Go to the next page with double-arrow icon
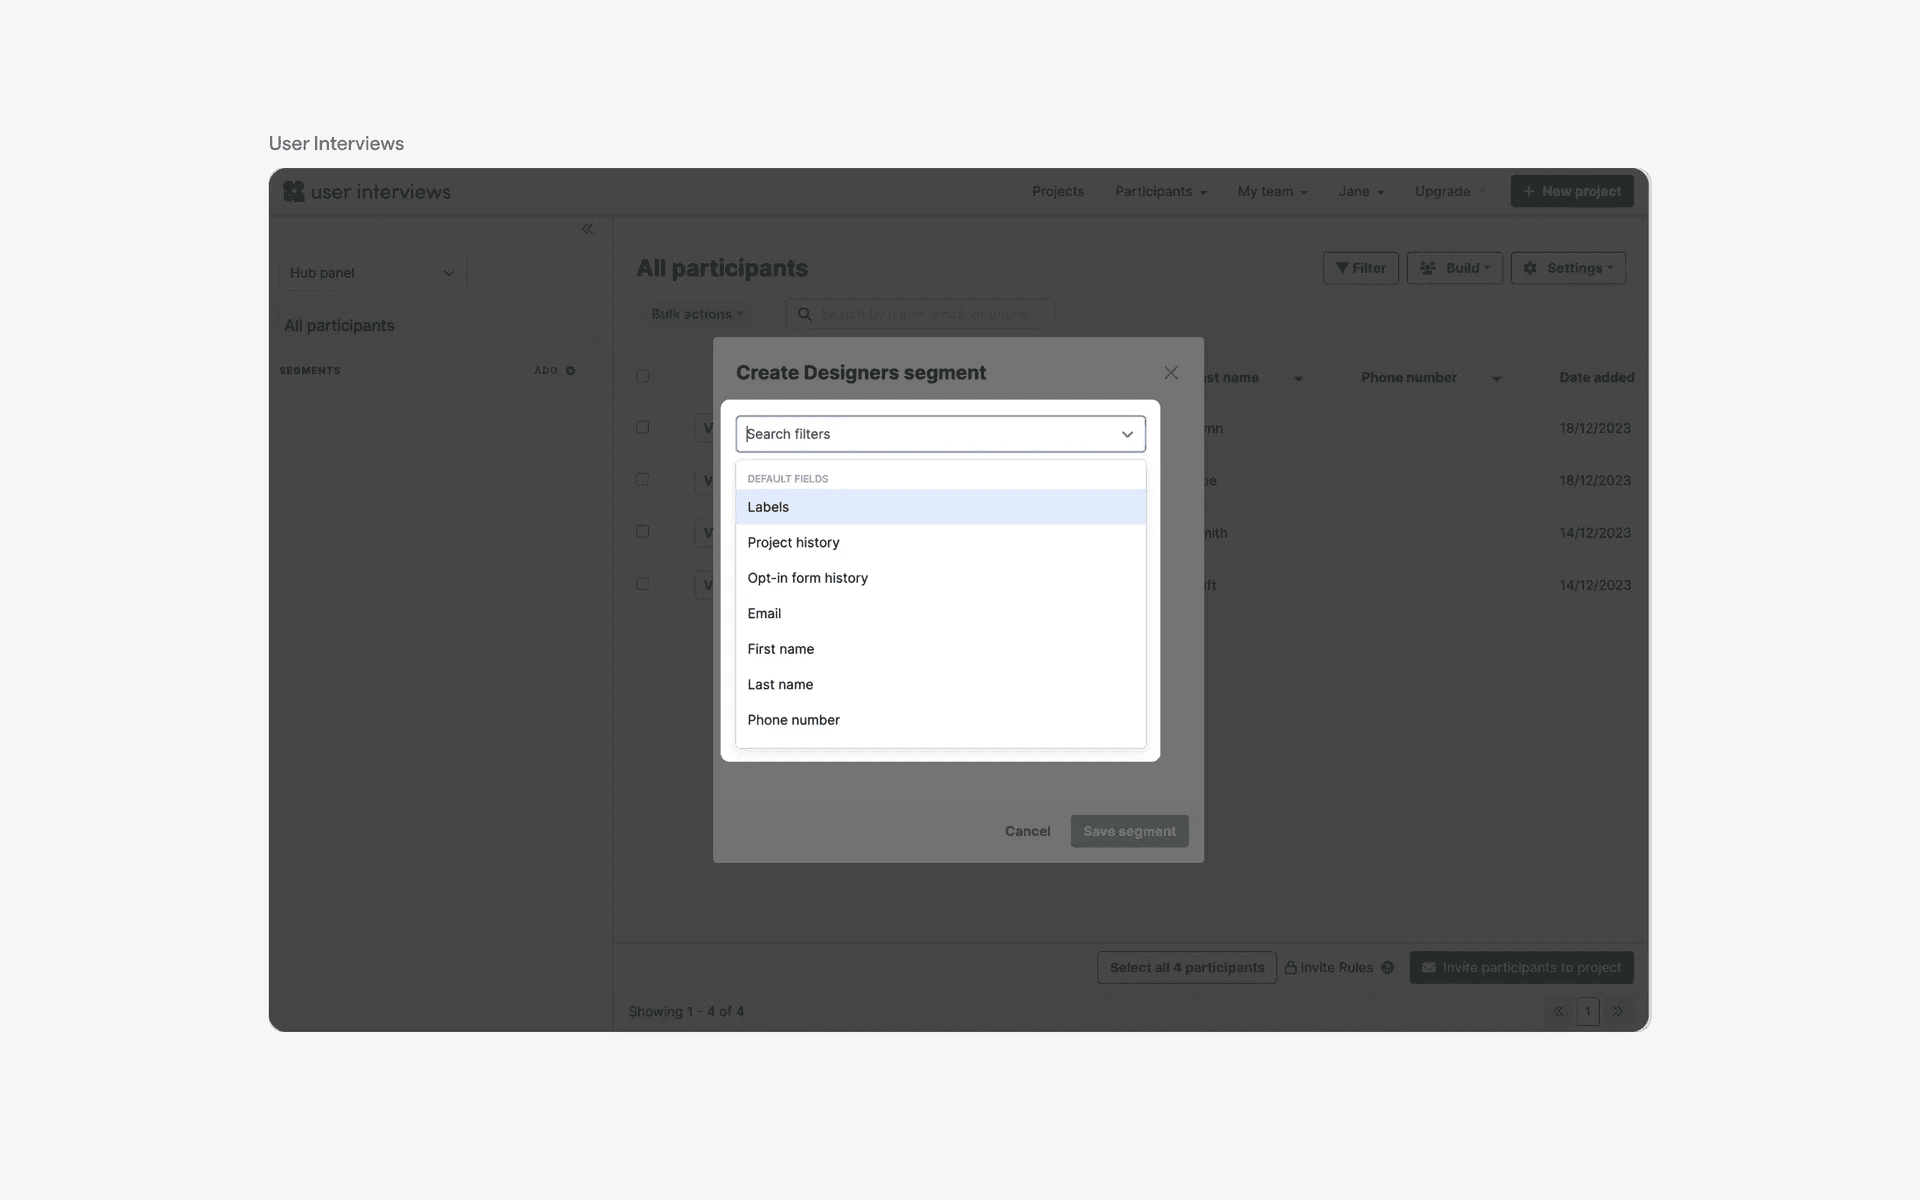 [x=1618, y=1012]
